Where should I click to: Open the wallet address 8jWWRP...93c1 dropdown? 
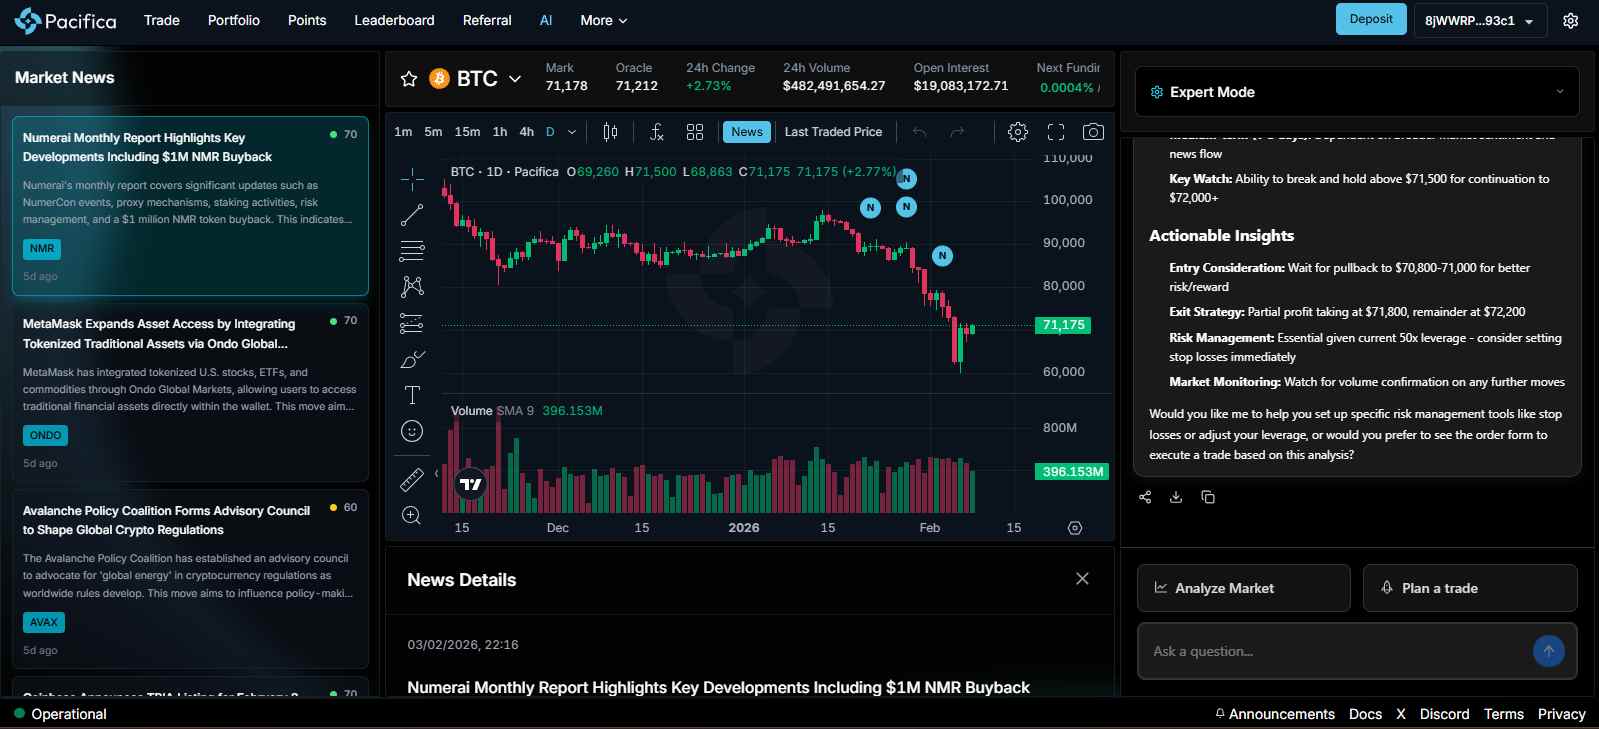tap(1479, 21)
